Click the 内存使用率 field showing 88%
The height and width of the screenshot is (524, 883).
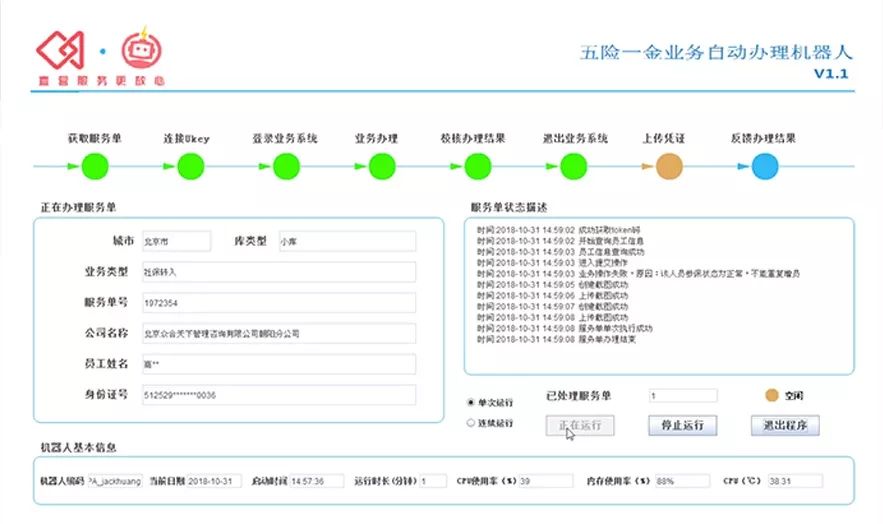682,481
